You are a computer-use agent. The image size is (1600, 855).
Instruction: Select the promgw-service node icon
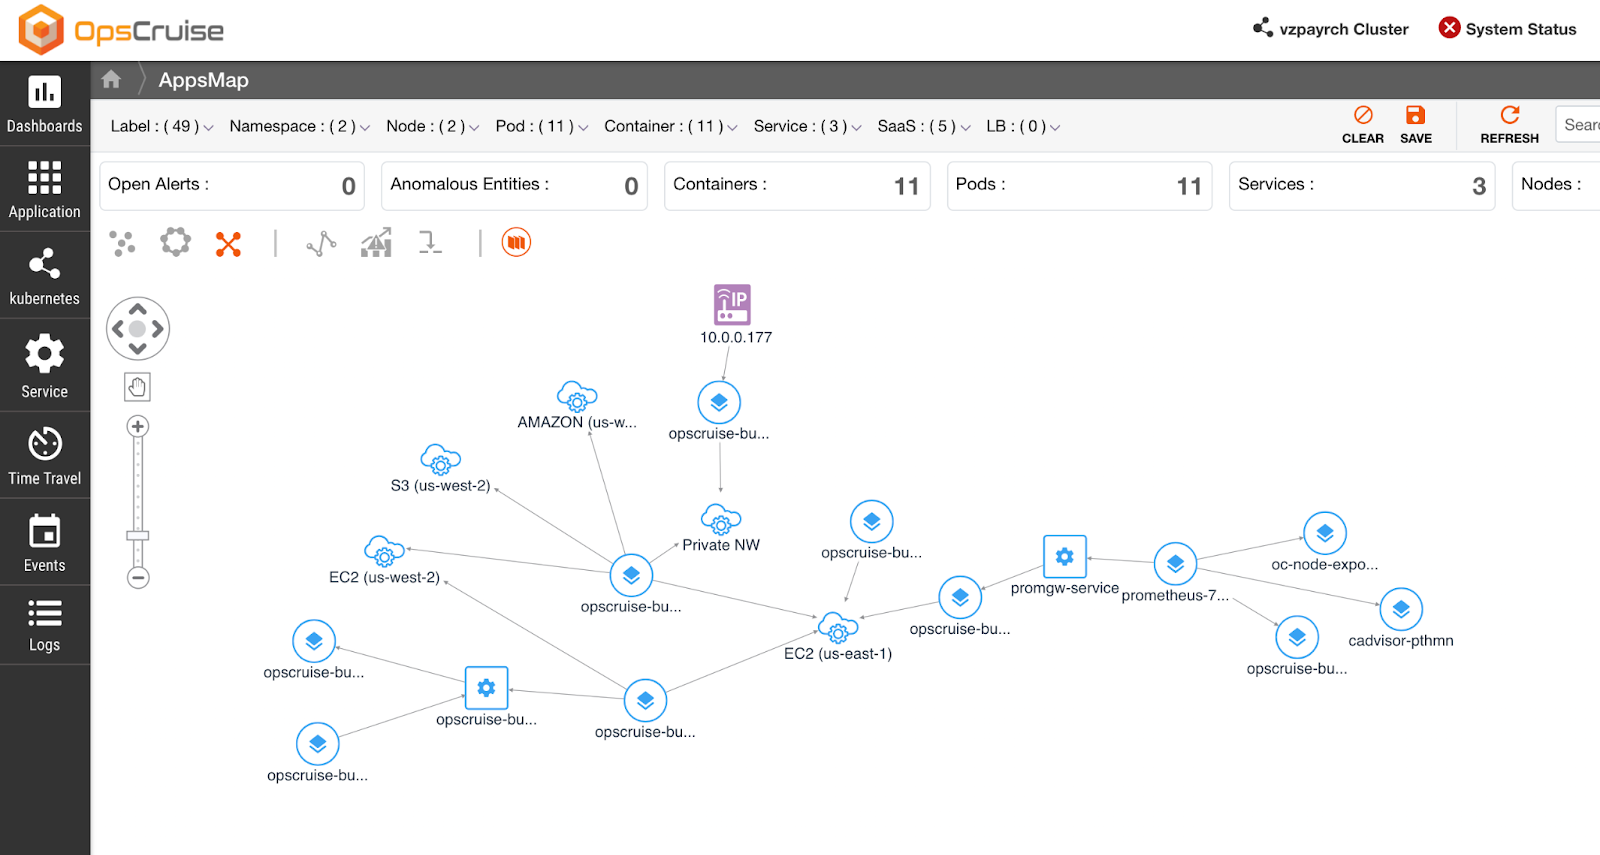[x=1064, y=557]
